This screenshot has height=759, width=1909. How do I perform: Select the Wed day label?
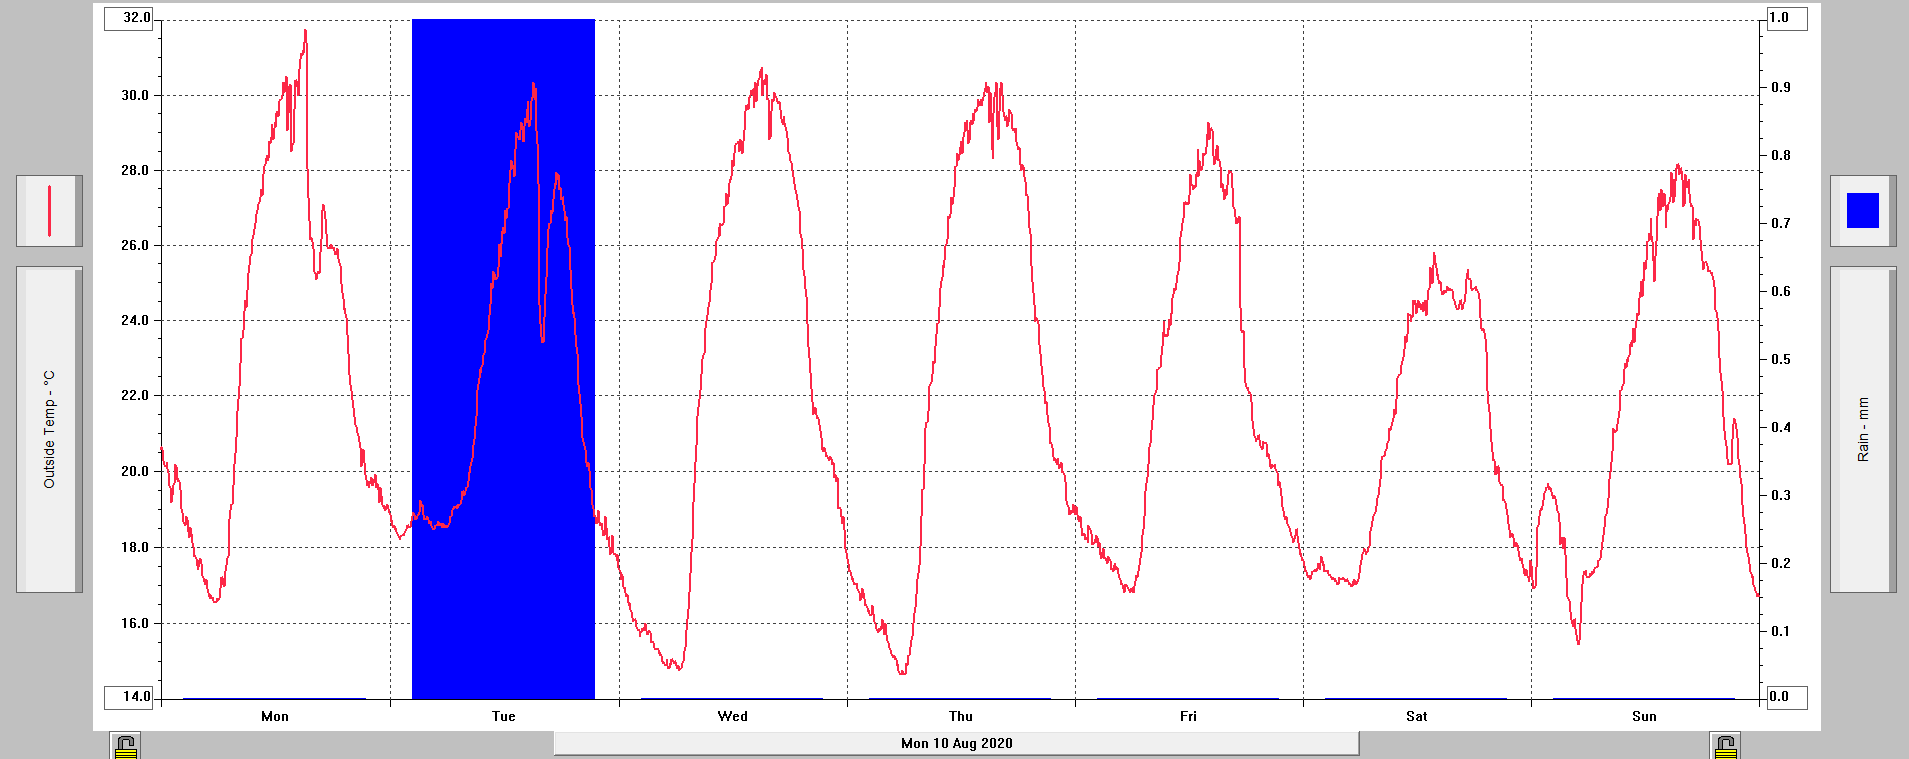click(733, 716)
